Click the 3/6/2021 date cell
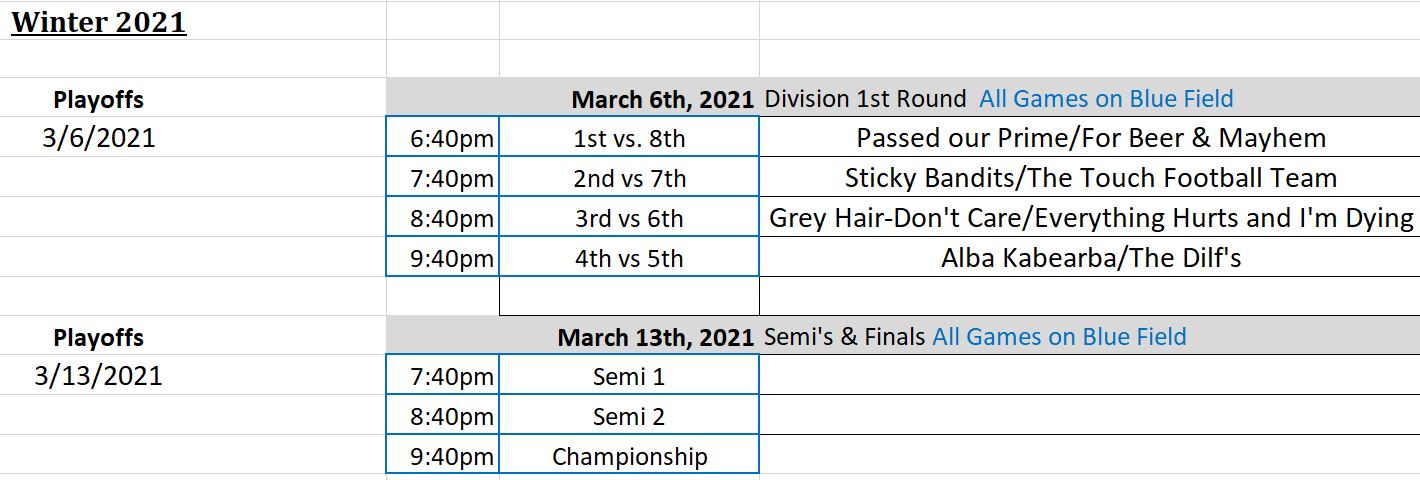This screenshot has height=480, width=1420. 99,138
